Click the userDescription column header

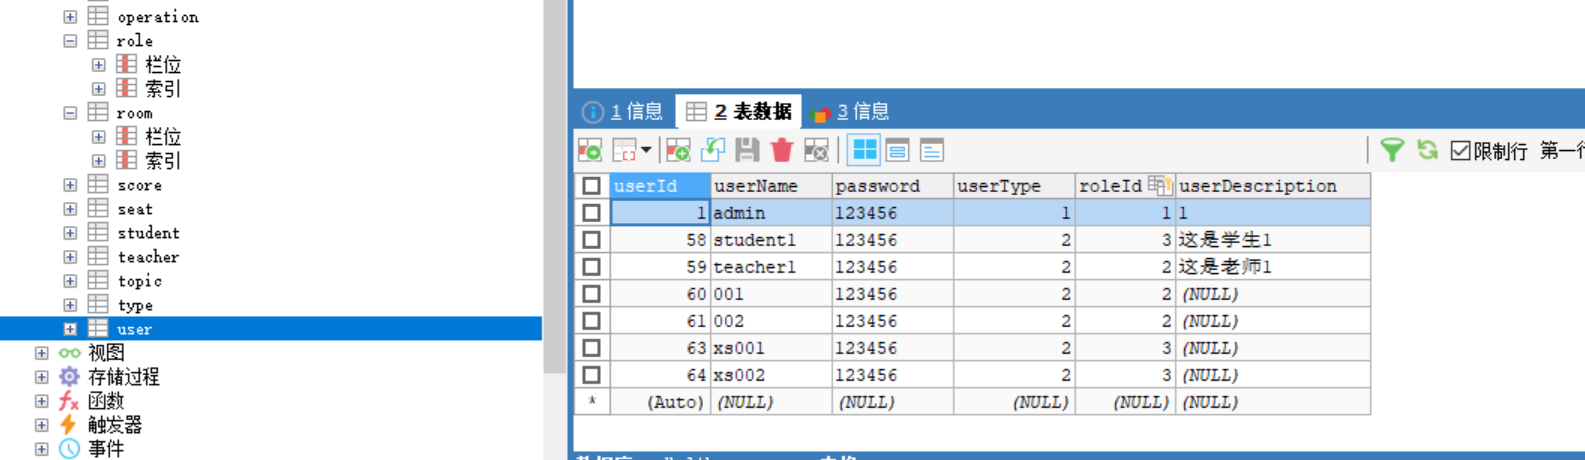(1273, 185)
